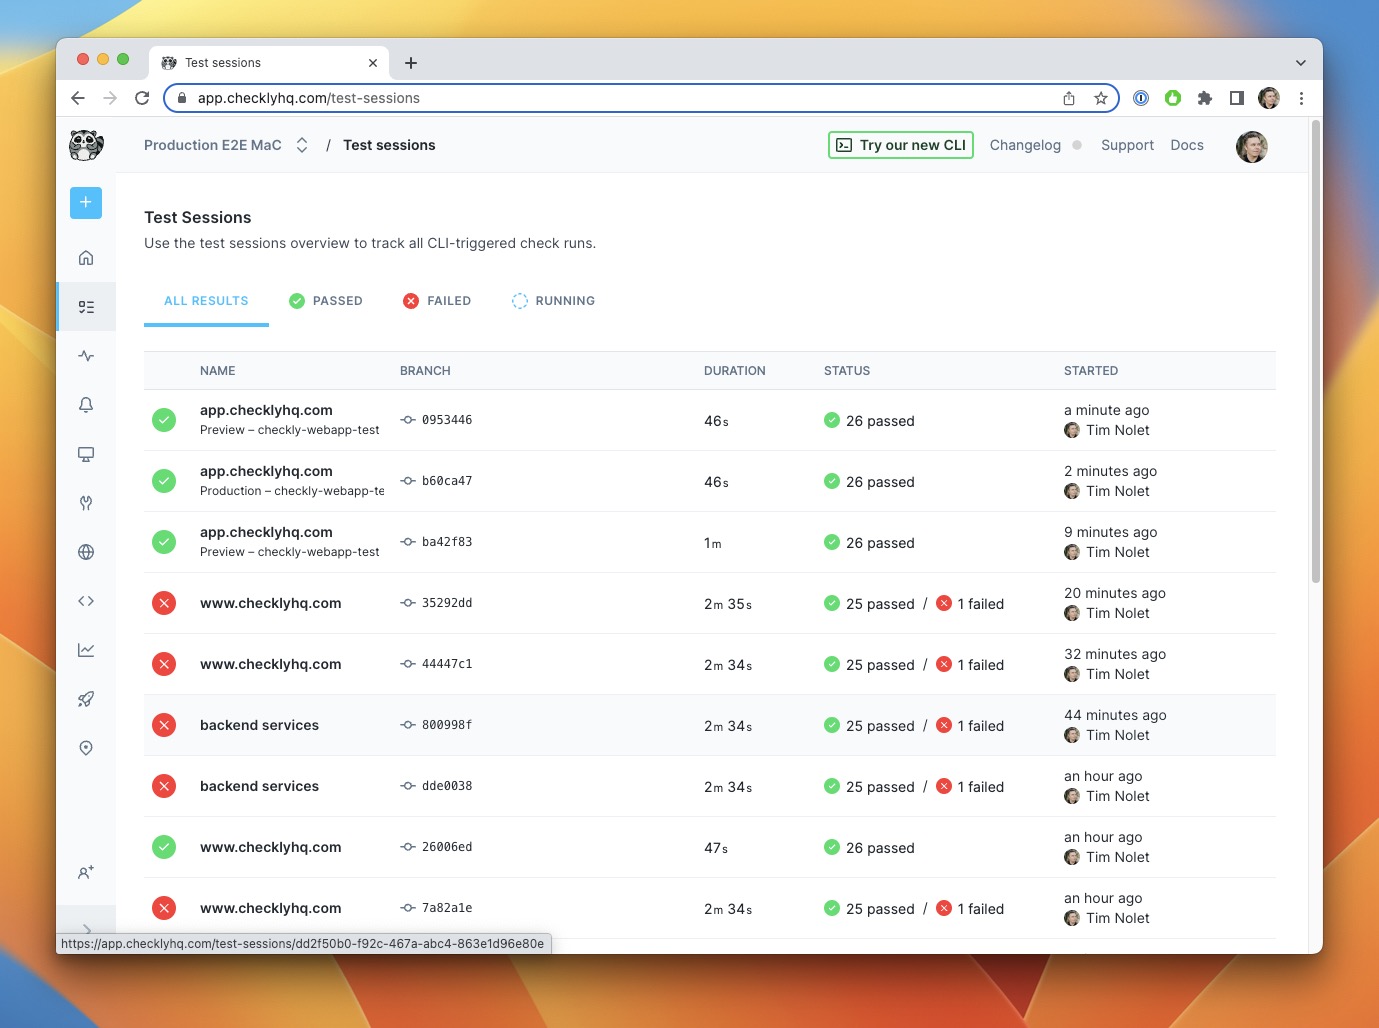Screen dimensions: 1379x1028
Task: Open the browser tab list chevron
Action: point(1300,62)
